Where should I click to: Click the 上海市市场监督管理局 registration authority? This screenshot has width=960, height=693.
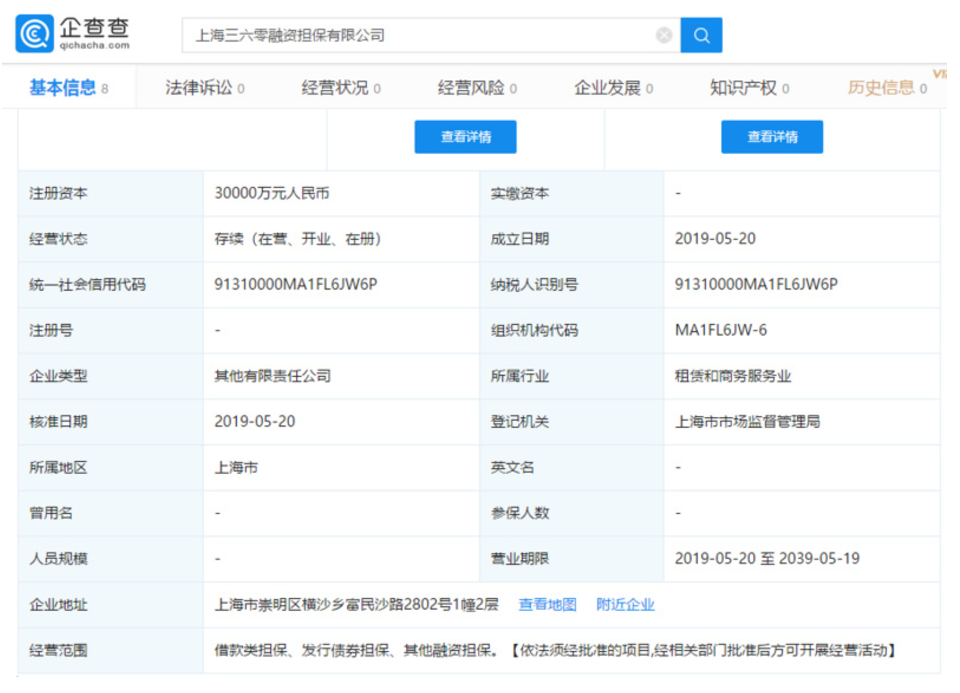pyautogui.click(x=747, y=422)
